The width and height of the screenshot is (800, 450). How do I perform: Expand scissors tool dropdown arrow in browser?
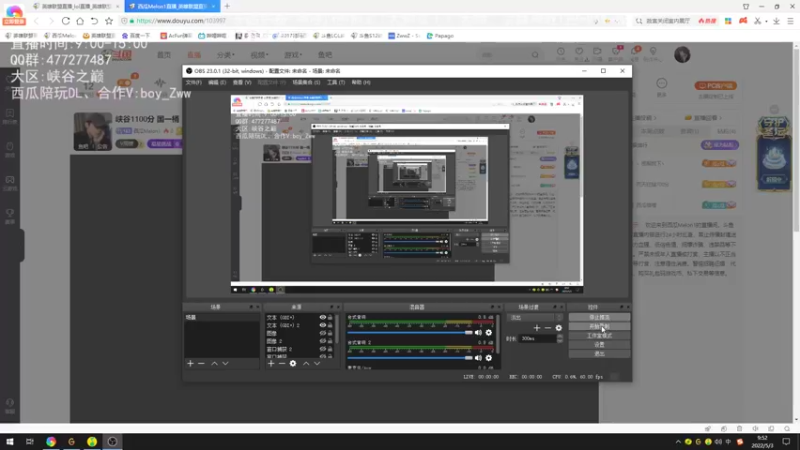765,21
